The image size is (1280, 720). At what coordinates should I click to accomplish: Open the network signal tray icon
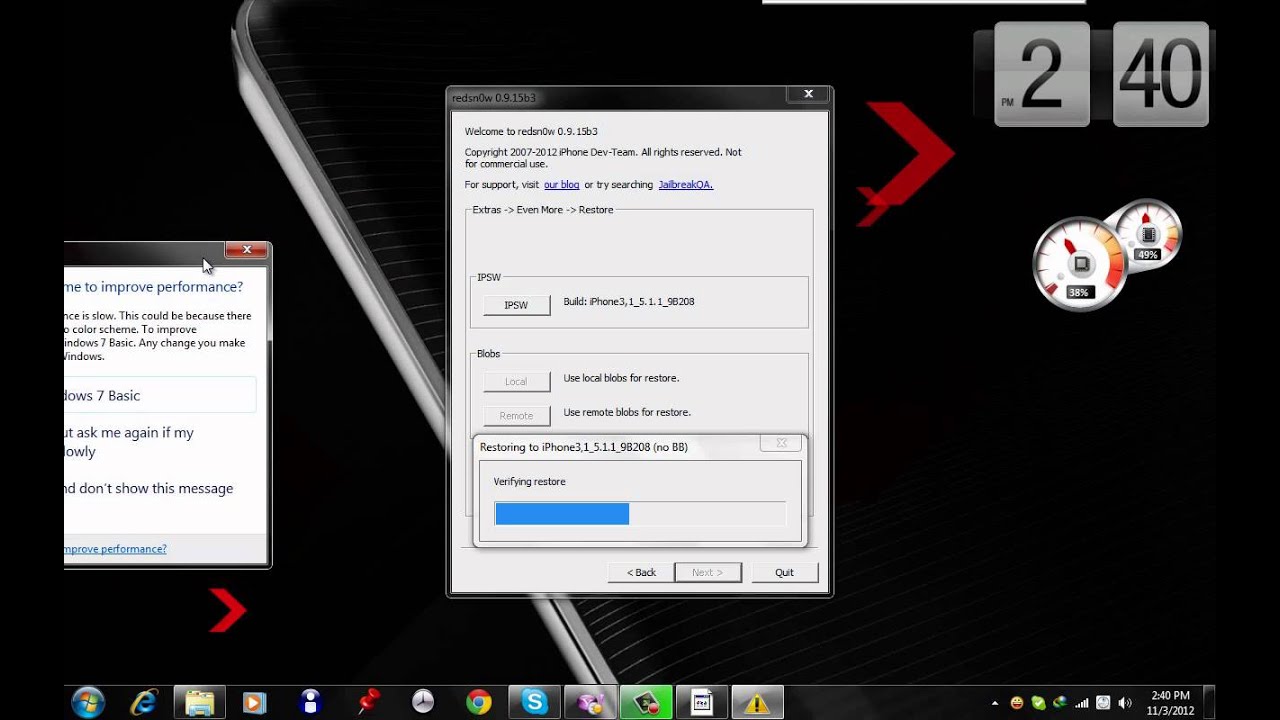1081,703
